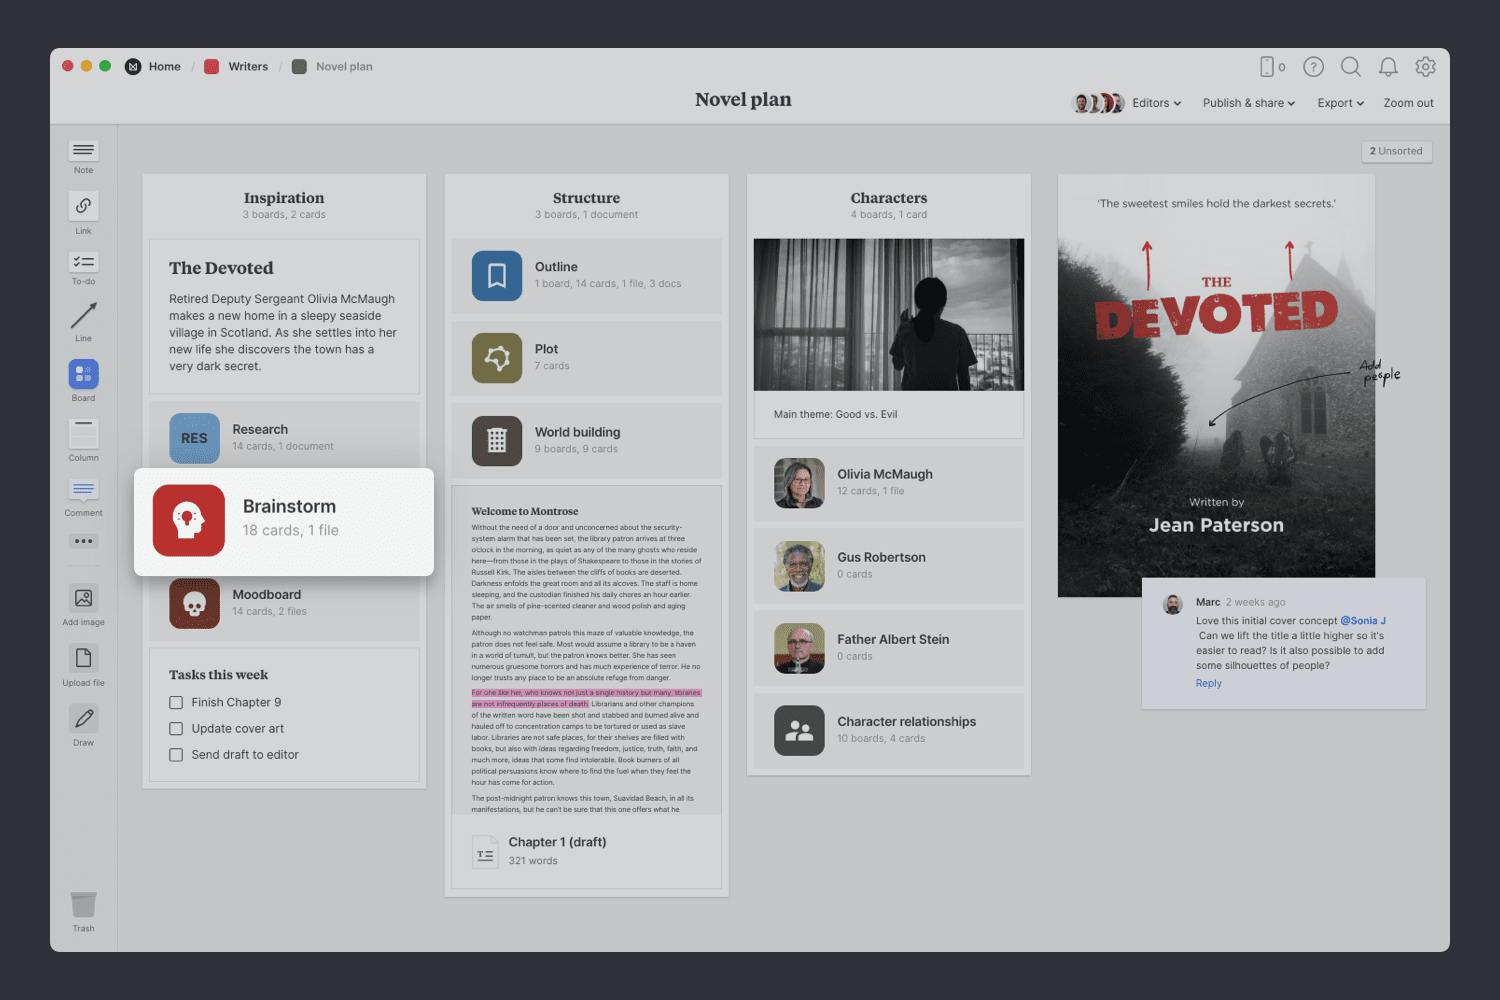Show the 2 Unsorted items
Screen dimensions: 1500x1000
(1396, 151)
